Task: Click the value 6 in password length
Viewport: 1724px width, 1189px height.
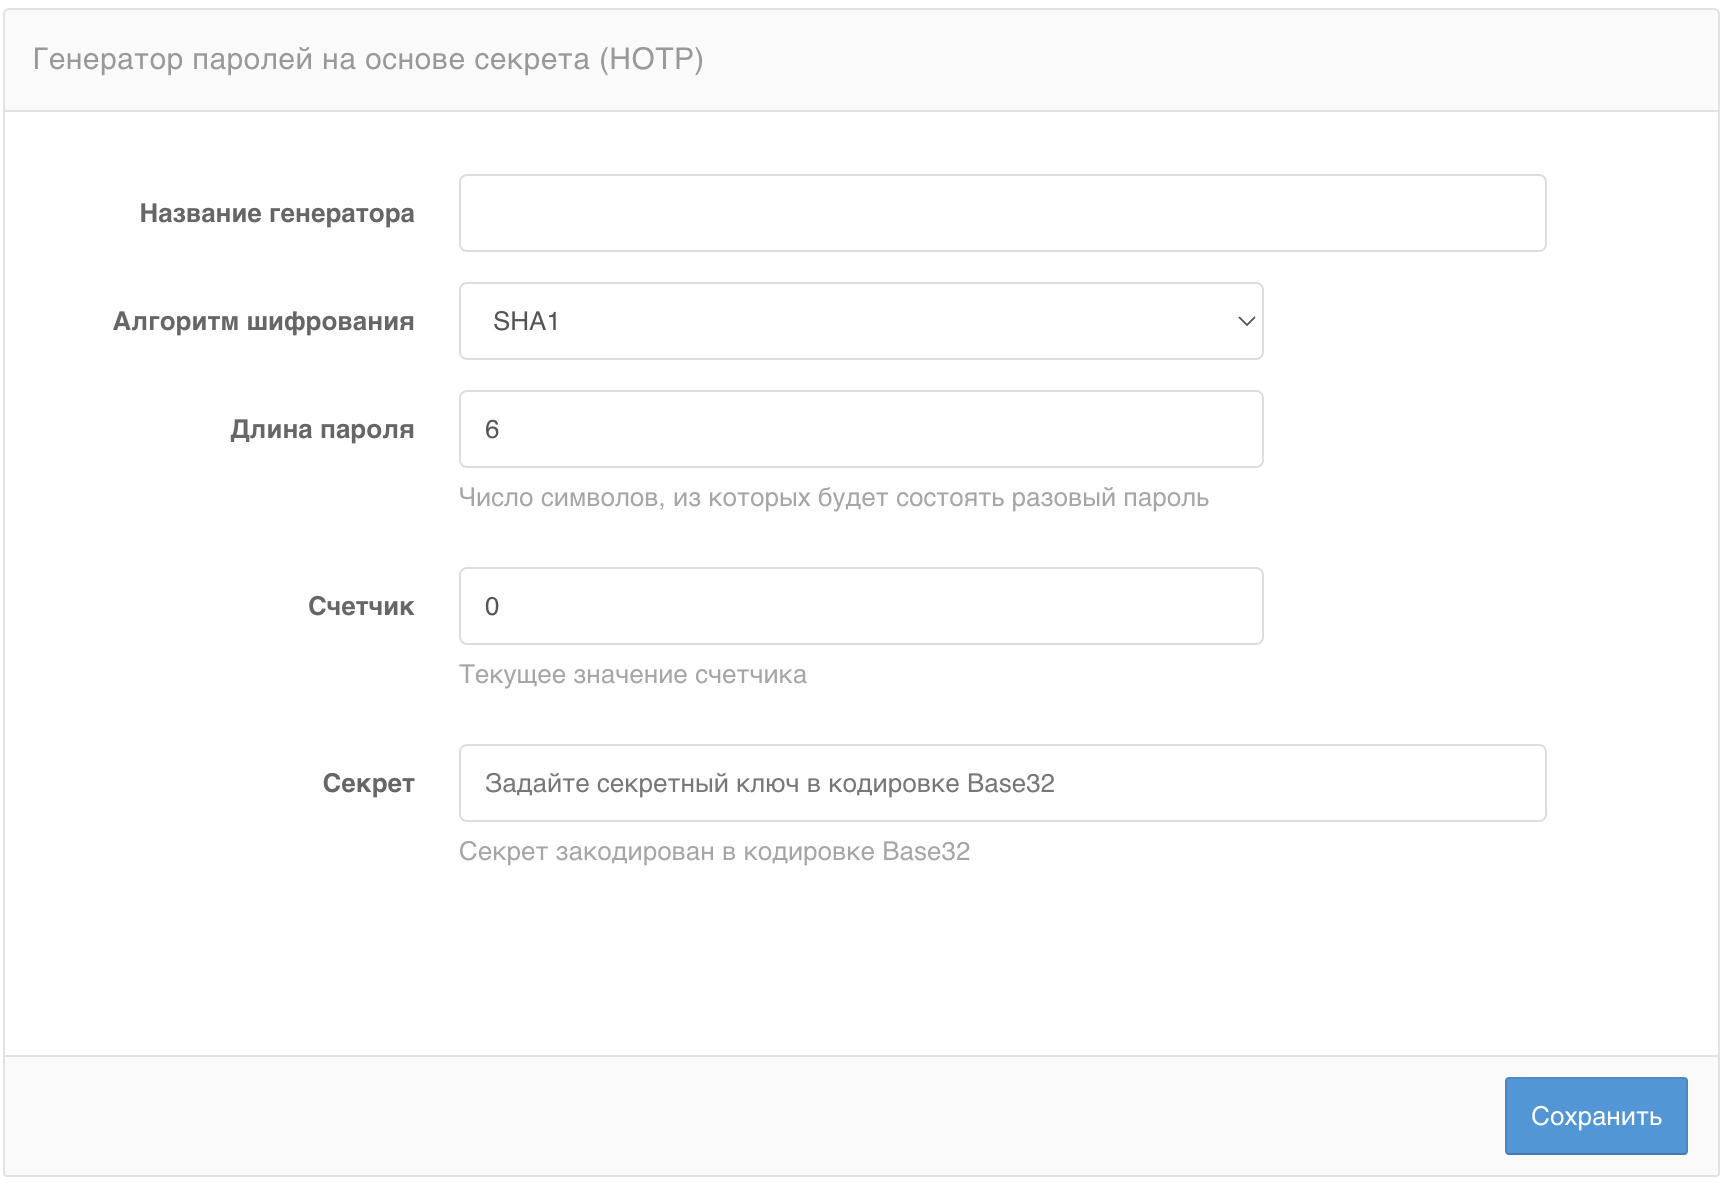Action: [492, 429]
